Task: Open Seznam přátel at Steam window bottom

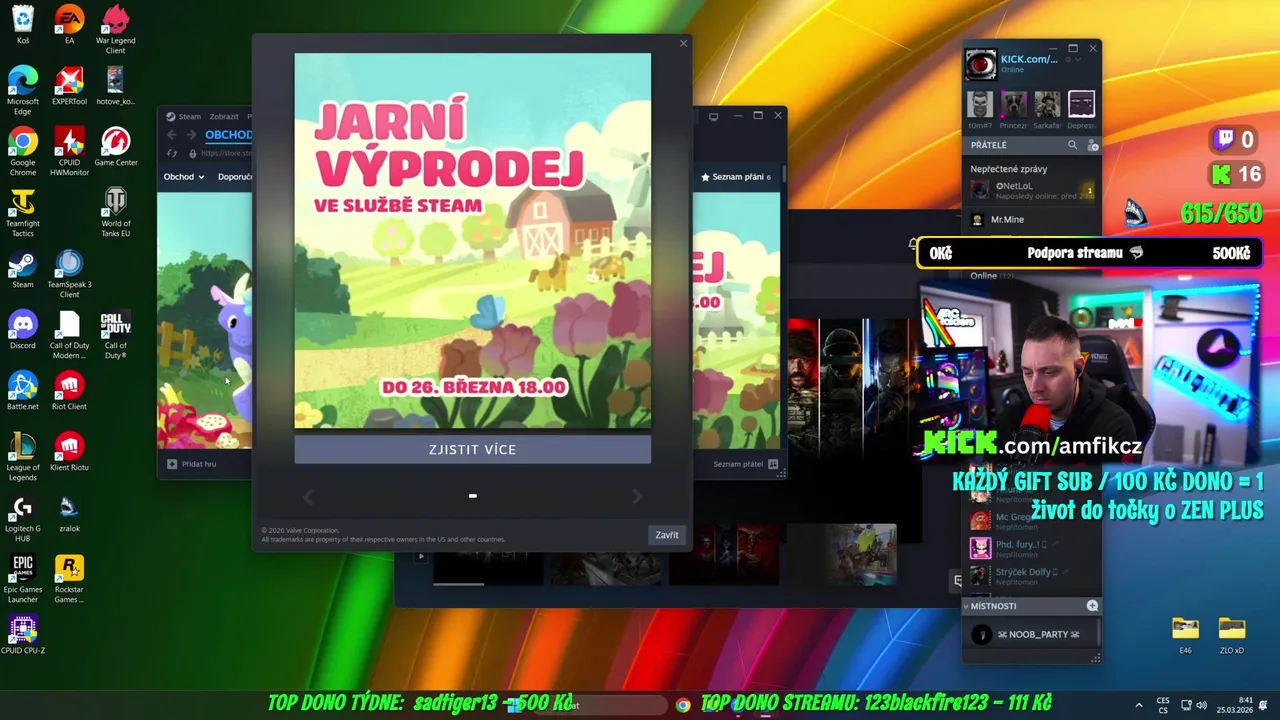Action: 744,464
